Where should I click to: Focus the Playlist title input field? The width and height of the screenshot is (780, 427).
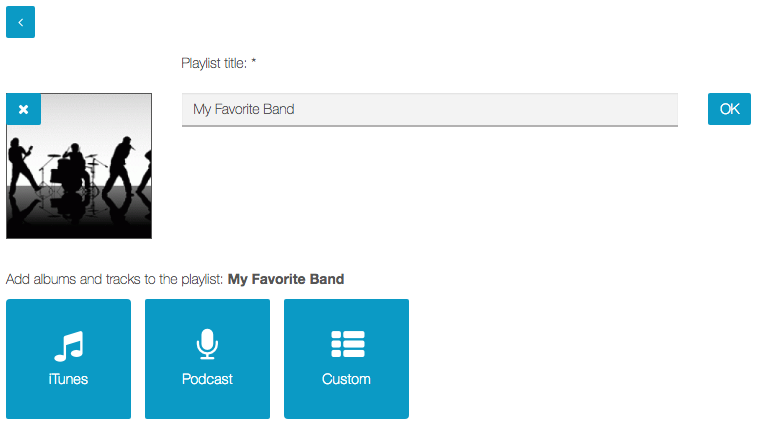pyautogui.click(x=430, y=109)
